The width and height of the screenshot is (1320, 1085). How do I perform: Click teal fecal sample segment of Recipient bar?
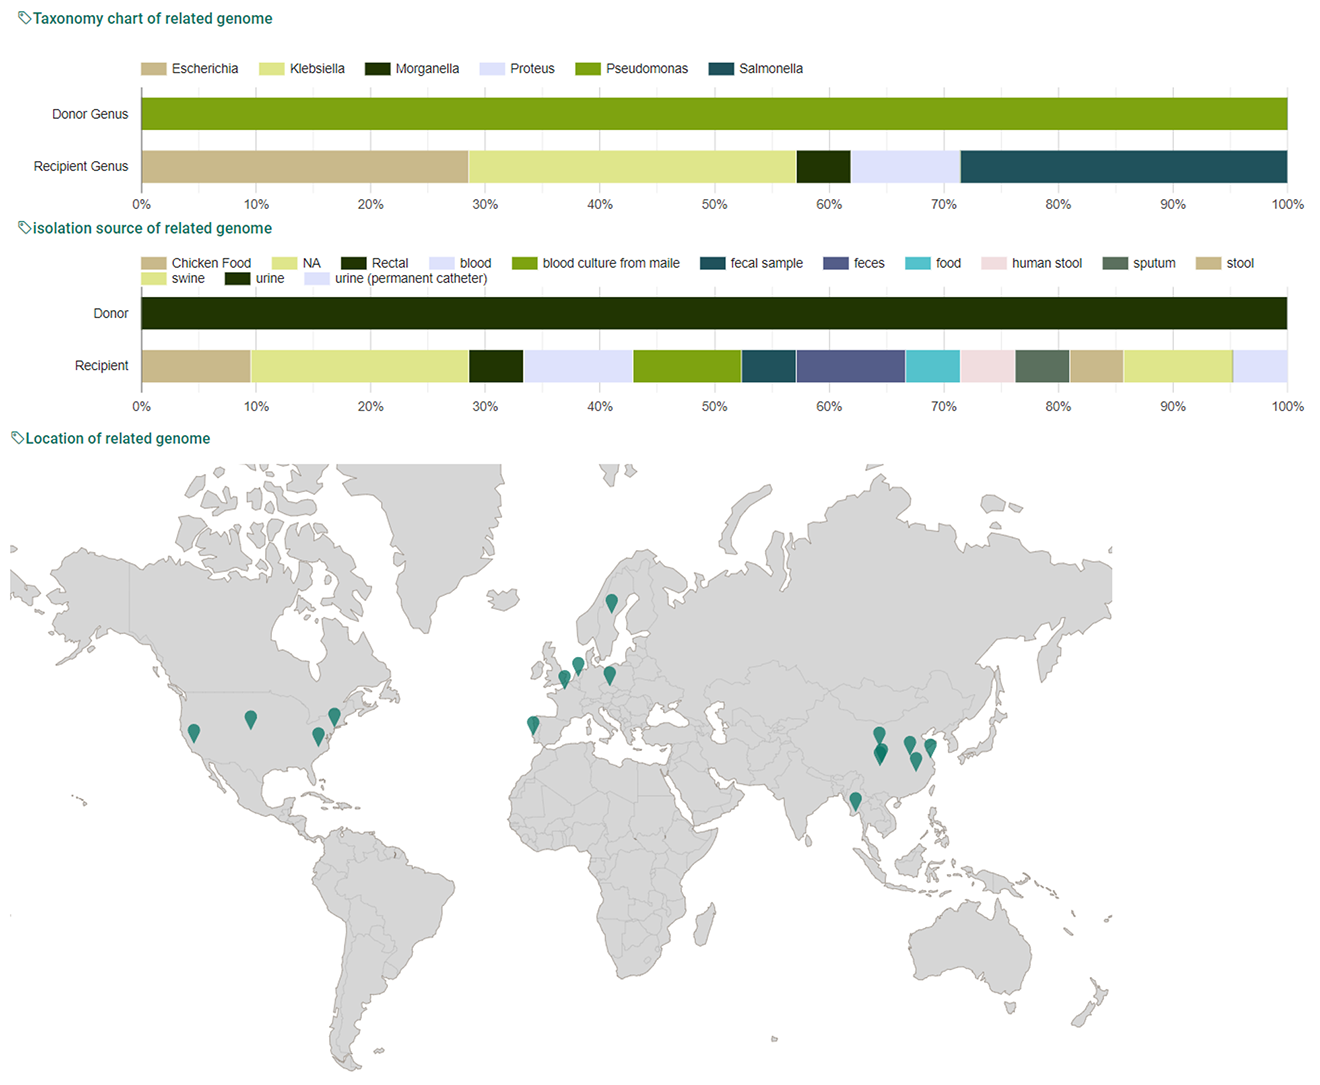769,366
